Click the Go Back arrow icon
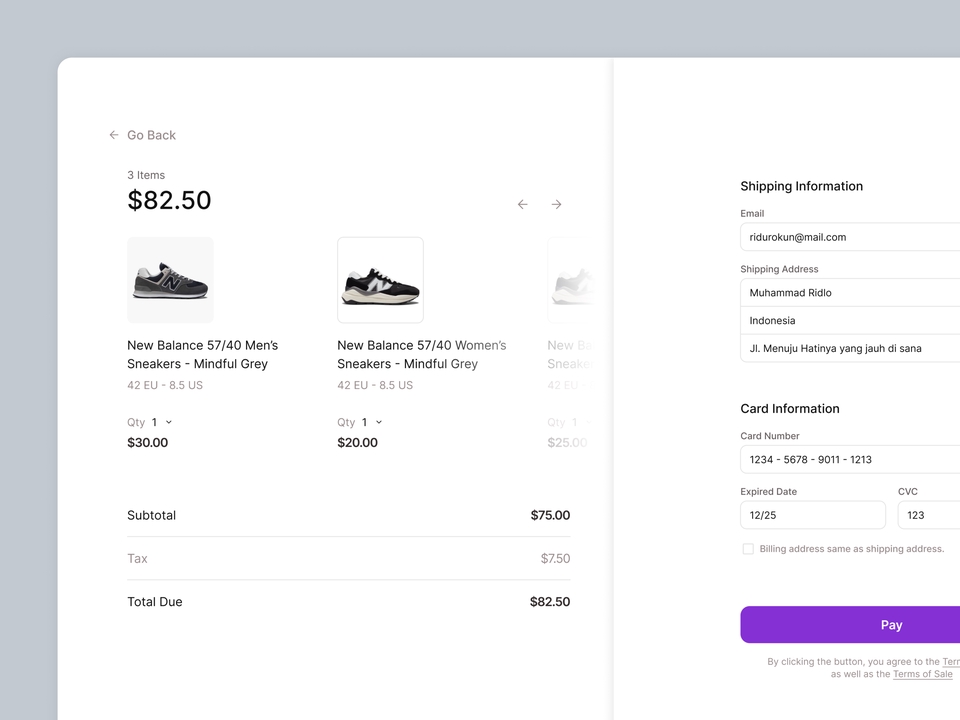The image size is (960, 720). coord(114,135)
